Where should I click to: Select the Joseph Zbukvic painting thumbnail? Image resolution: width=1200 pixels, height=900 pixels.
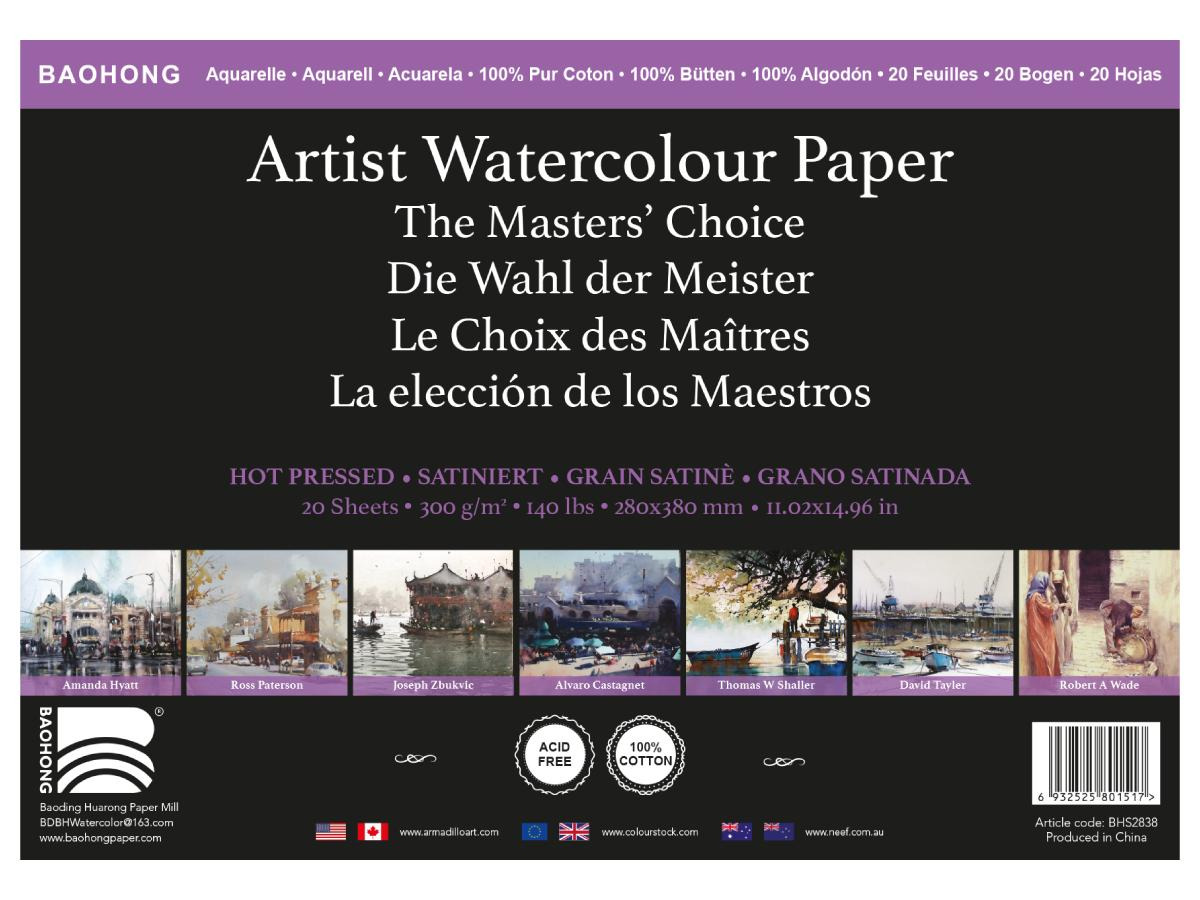[432, 615]
